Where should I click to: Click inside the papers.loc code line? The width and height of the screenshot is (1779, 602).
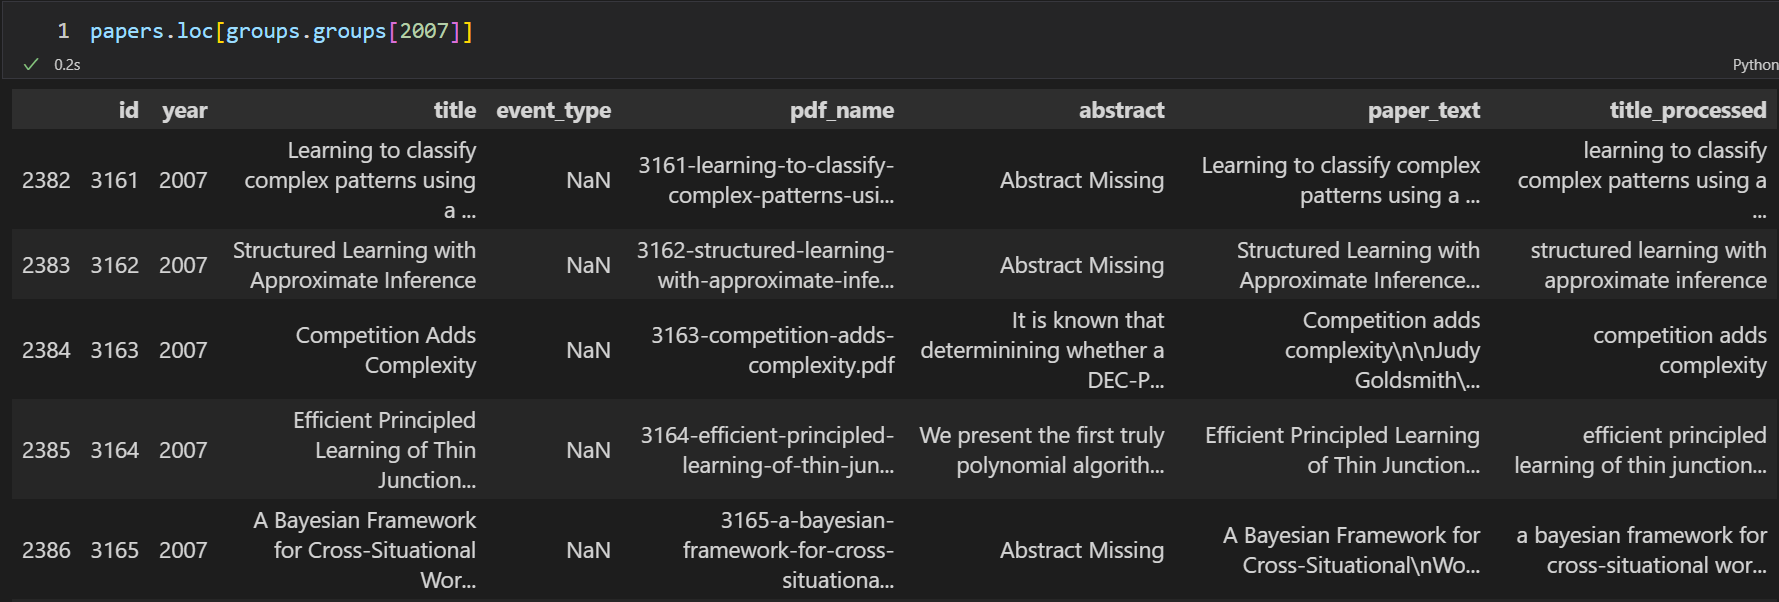tap(281, 31)
